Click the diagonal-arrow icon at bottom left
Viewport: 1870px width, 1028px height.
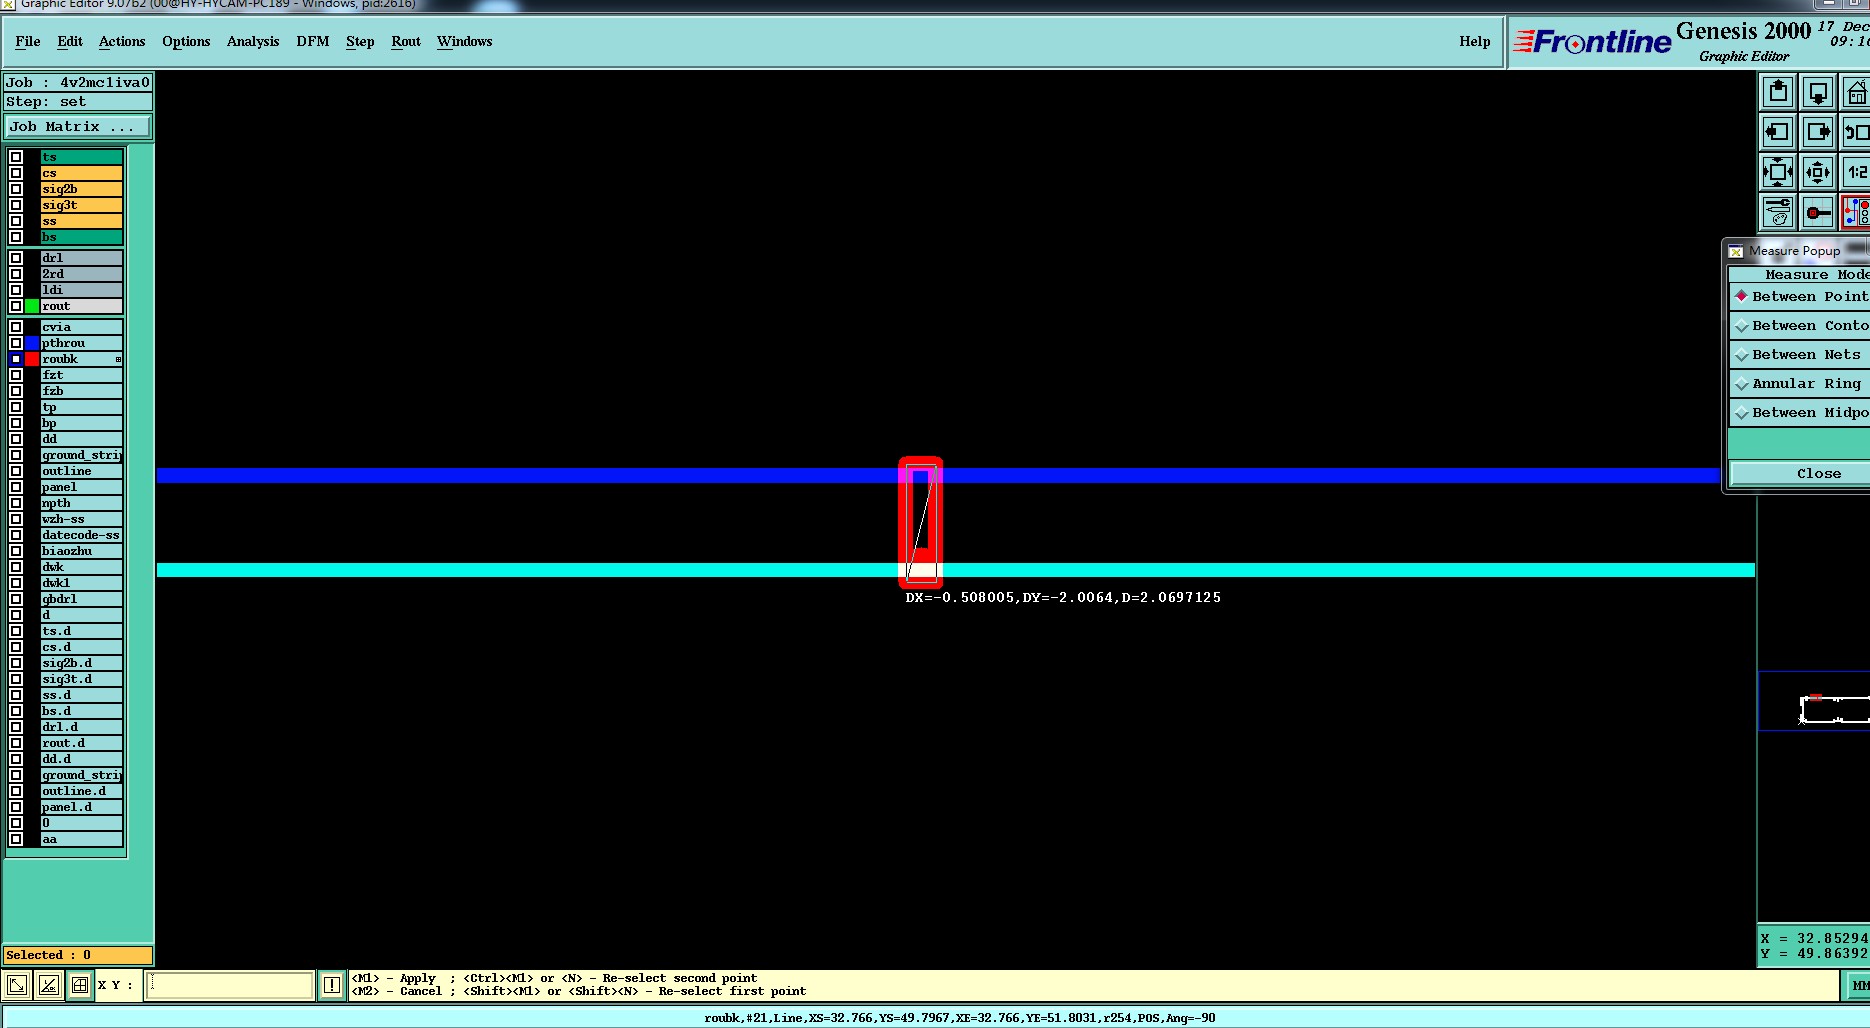click(17, 985)
